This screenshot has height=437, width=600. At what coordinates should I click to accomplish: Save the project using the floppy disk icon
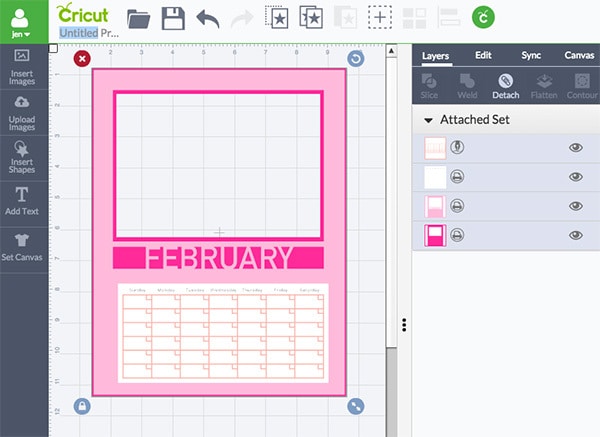click(173, 18)
